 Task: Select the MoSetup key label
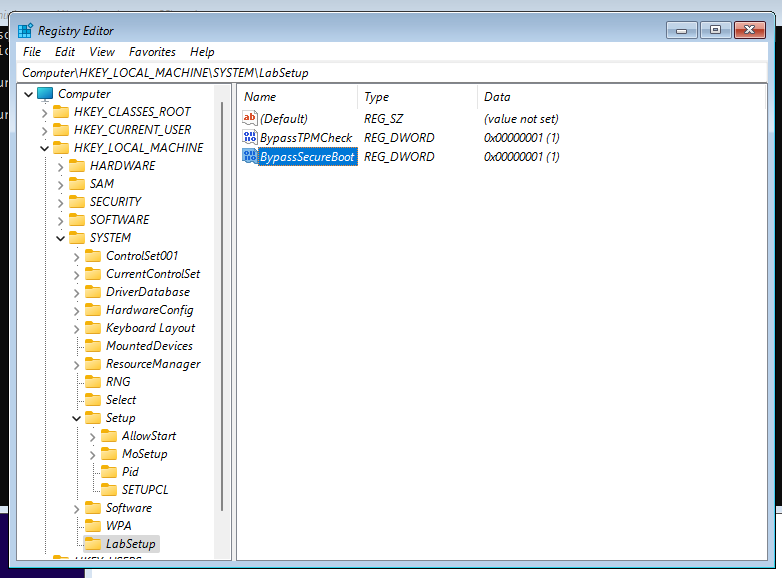pos(145,454)
